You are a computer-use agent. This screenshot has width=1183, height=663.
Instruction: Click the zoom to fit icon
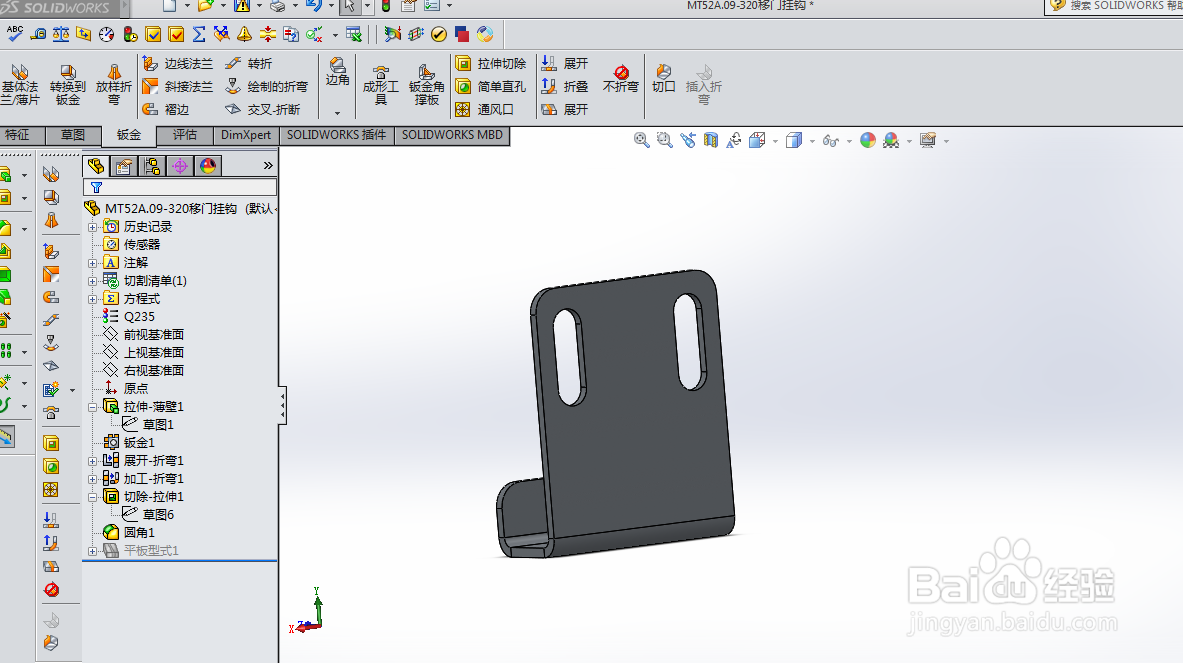(x=641, y=140)
